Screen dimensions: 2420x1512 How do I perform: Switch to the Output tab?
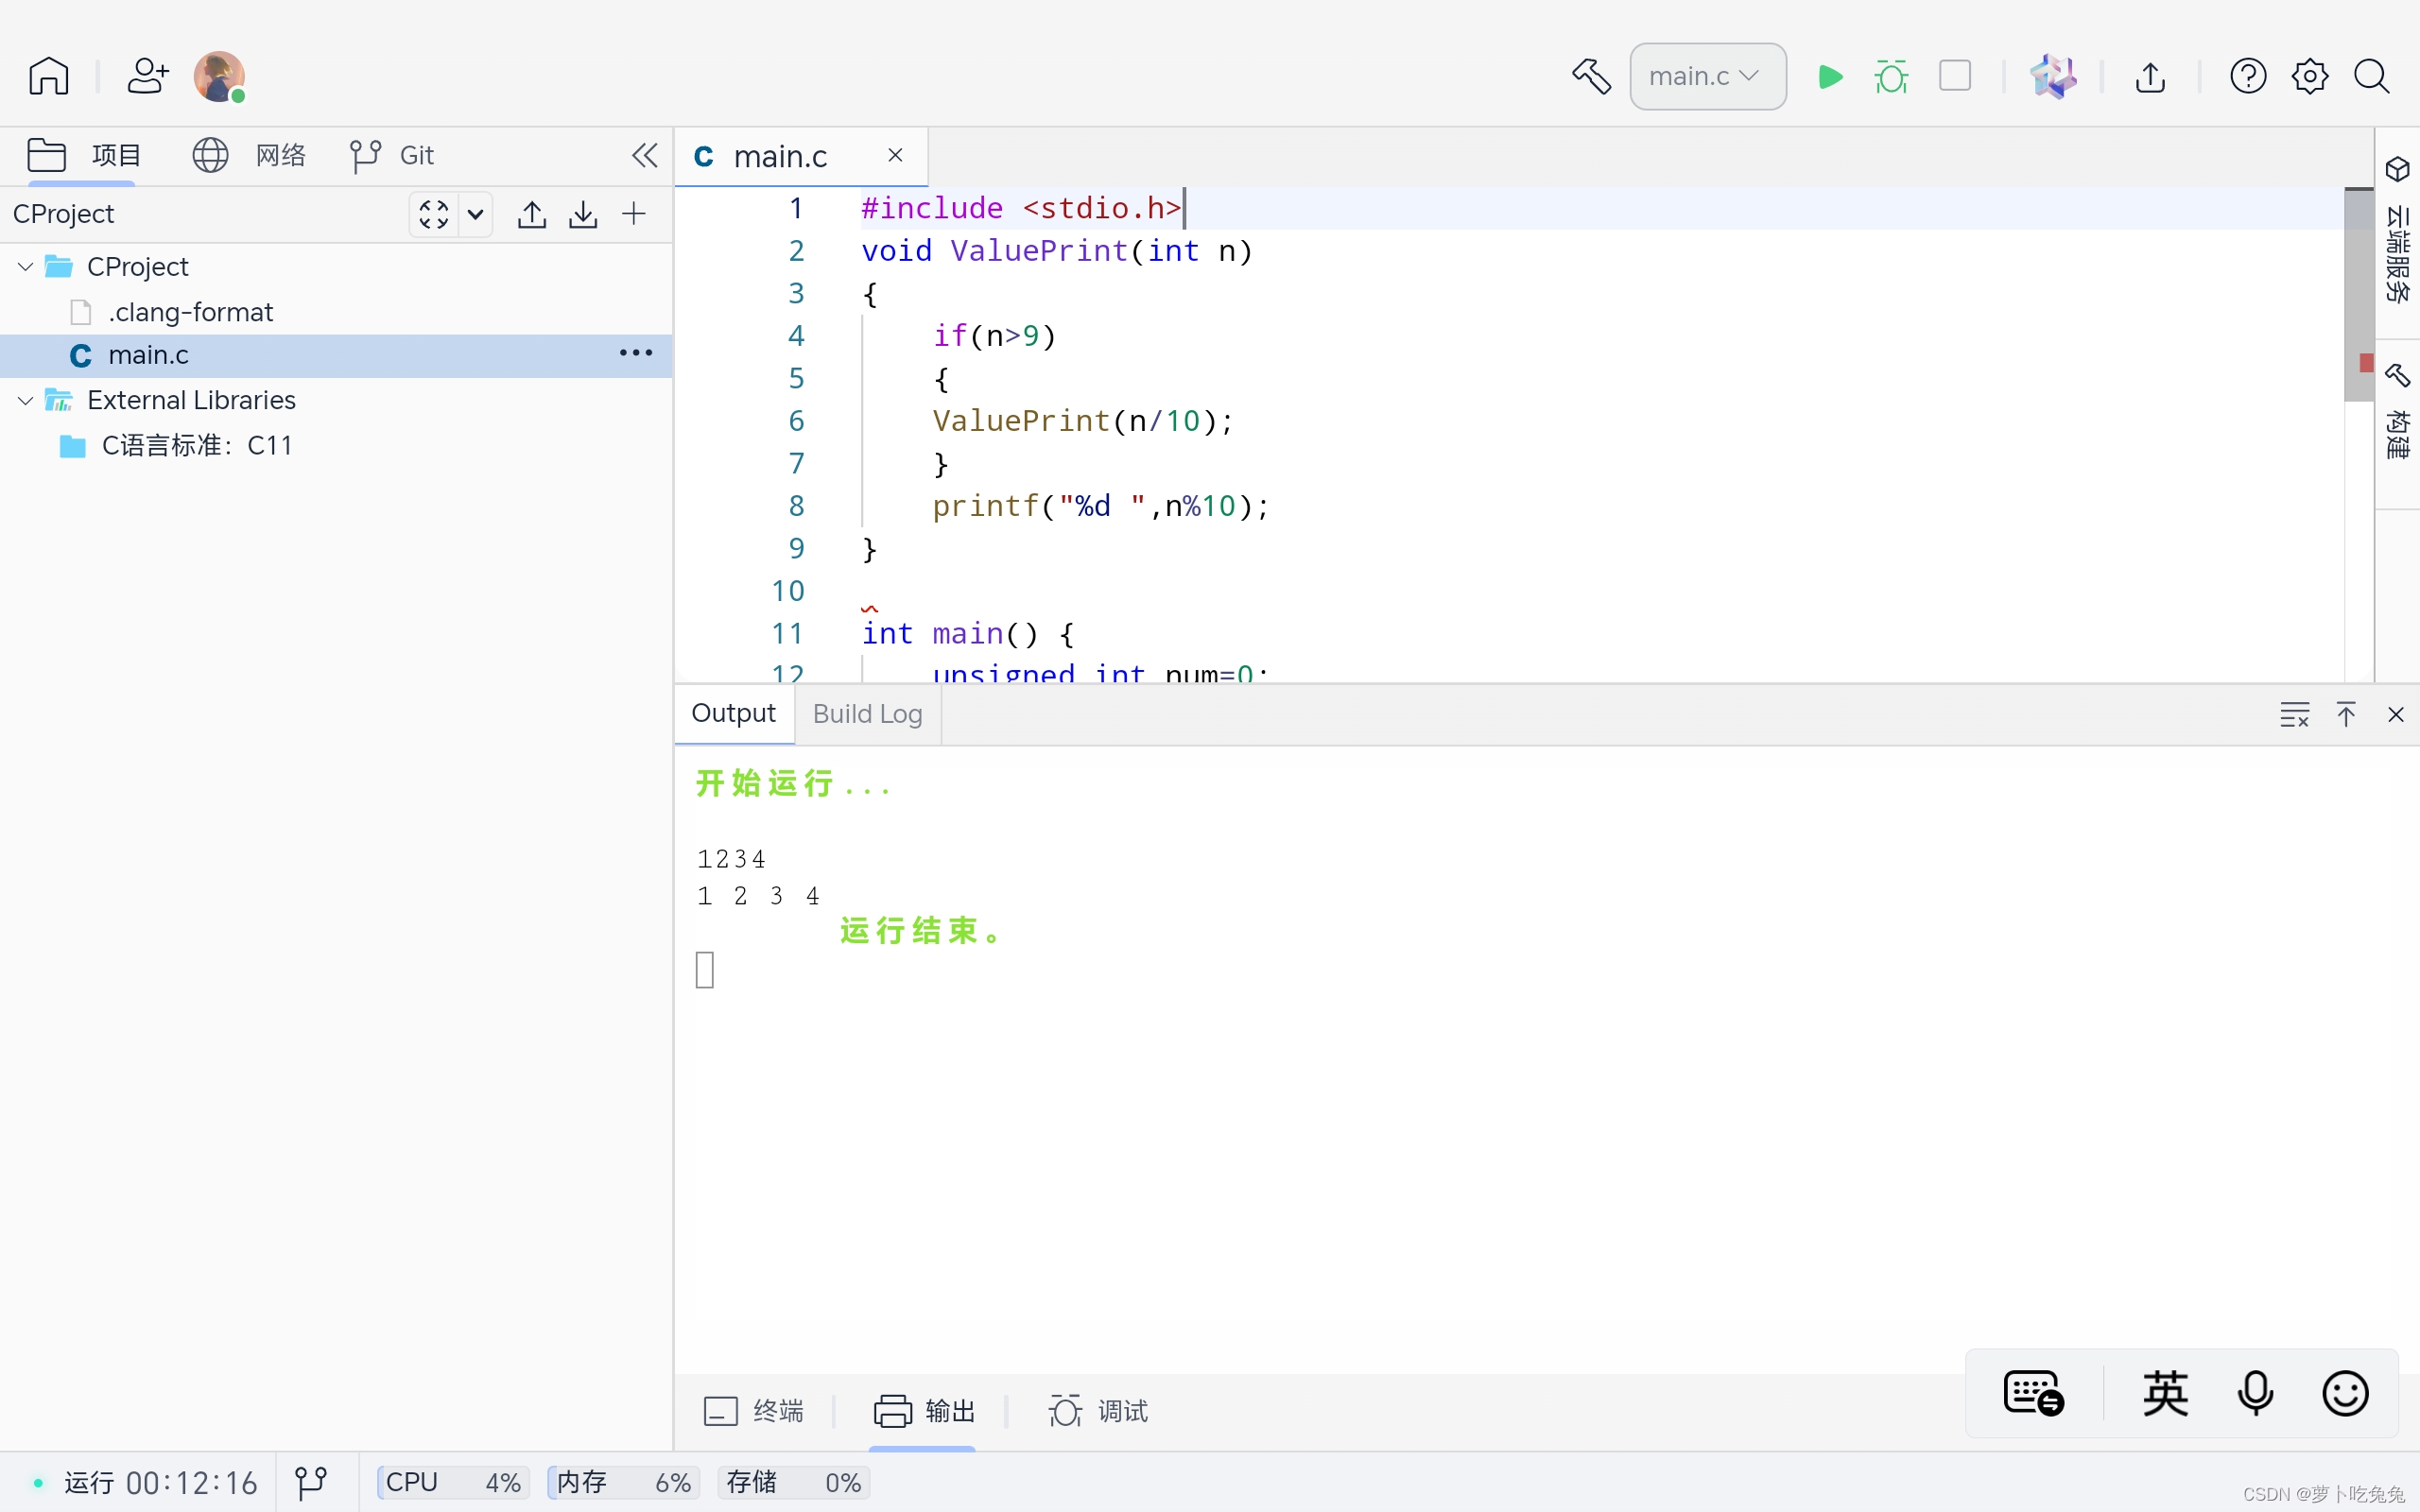point(734,713)
